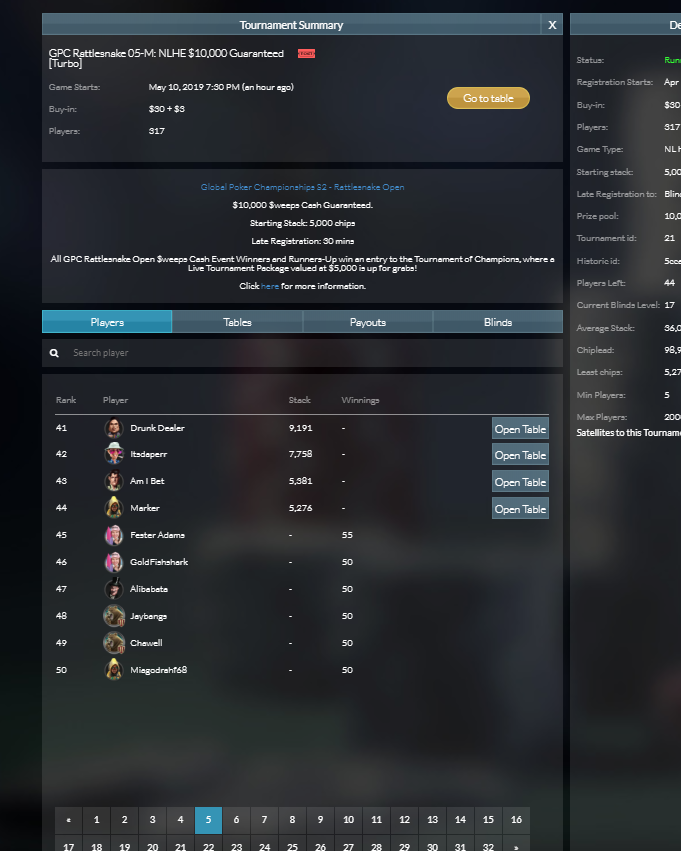Screen dimensions: 681x851
Task: Click Itsdaperr's player avatar
Action: pos(113,454)
